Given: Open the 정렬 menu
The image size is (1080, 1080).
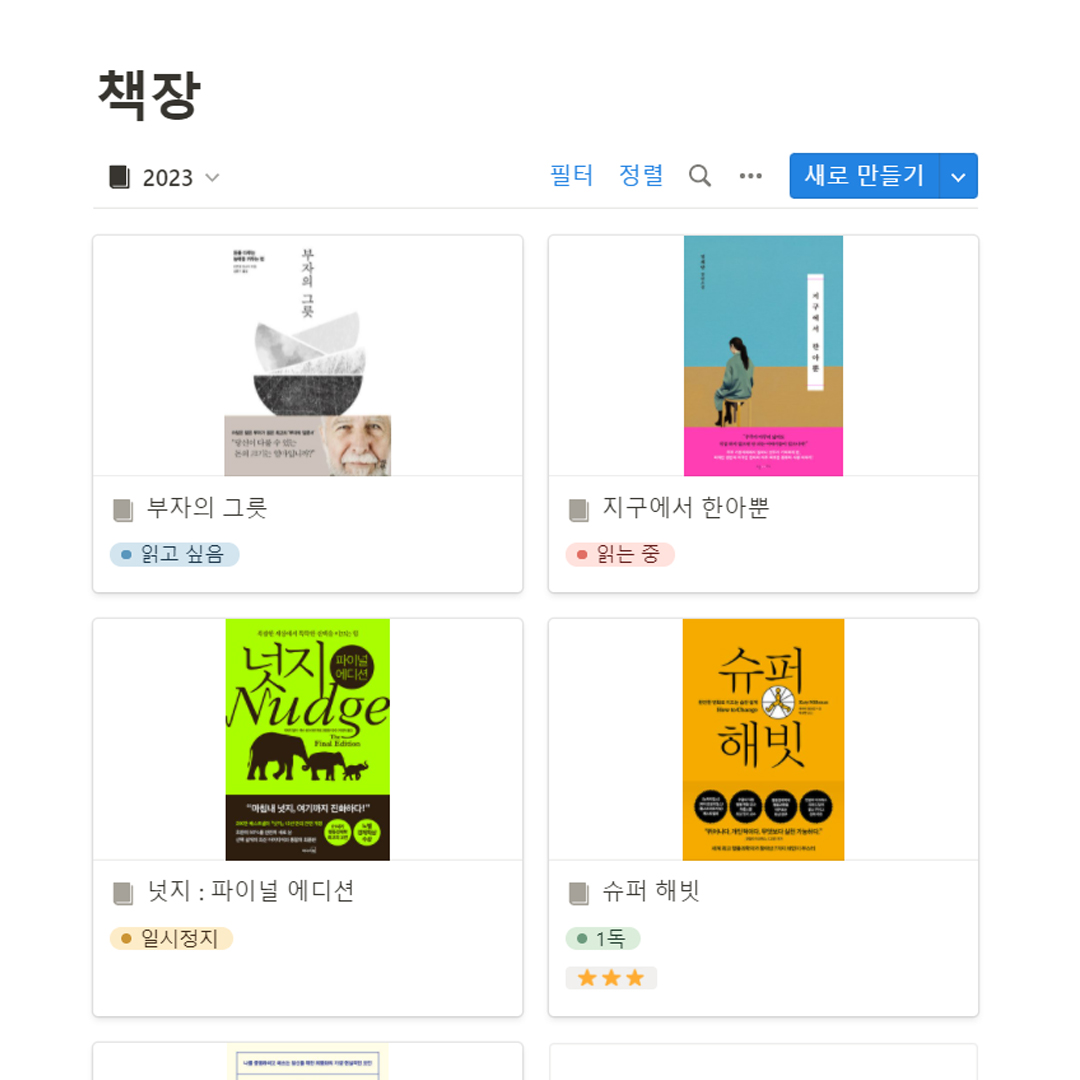Looking at the screenshot, I should (641, 175).
